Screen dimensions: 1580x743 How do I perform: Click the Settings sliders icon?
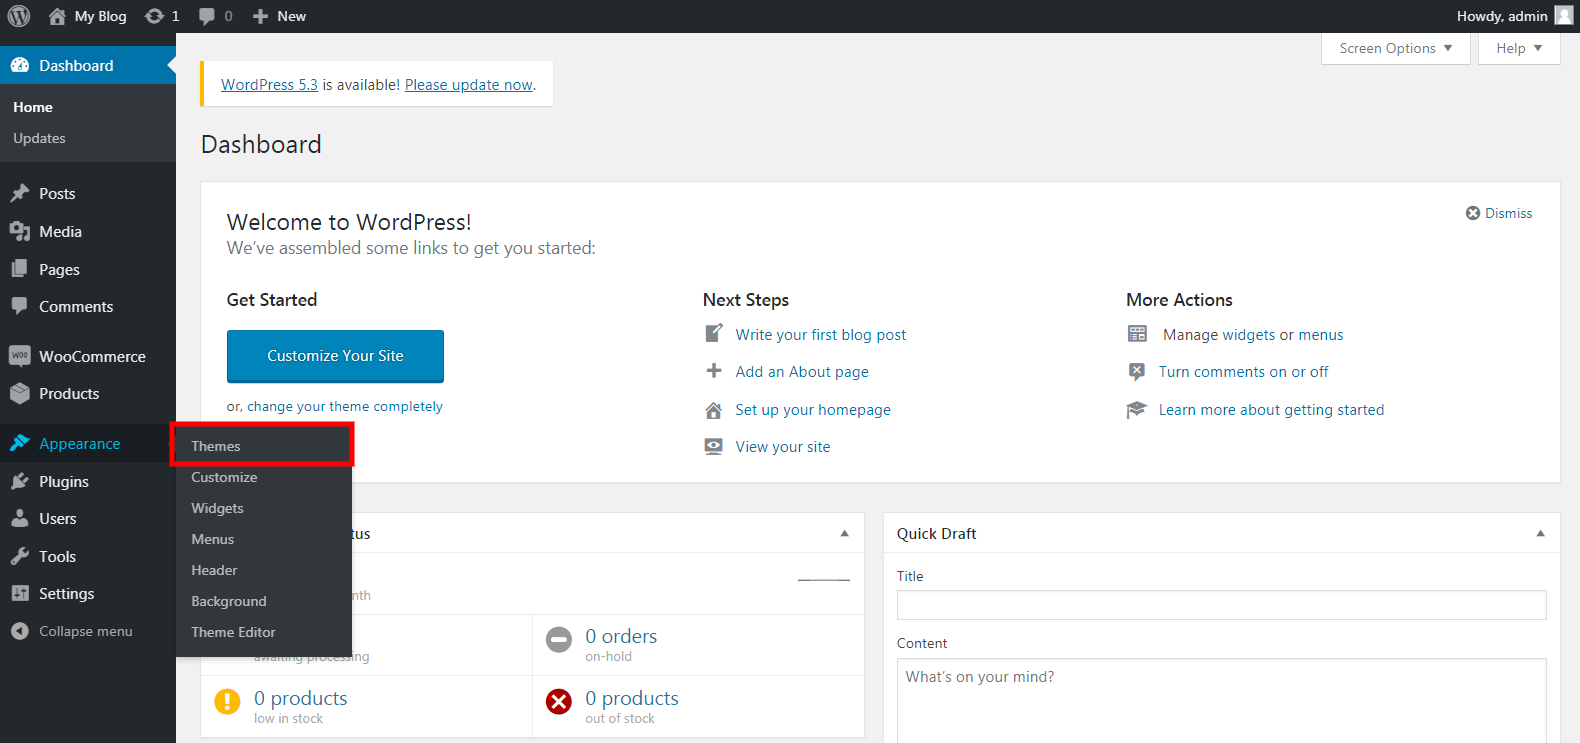20,593
